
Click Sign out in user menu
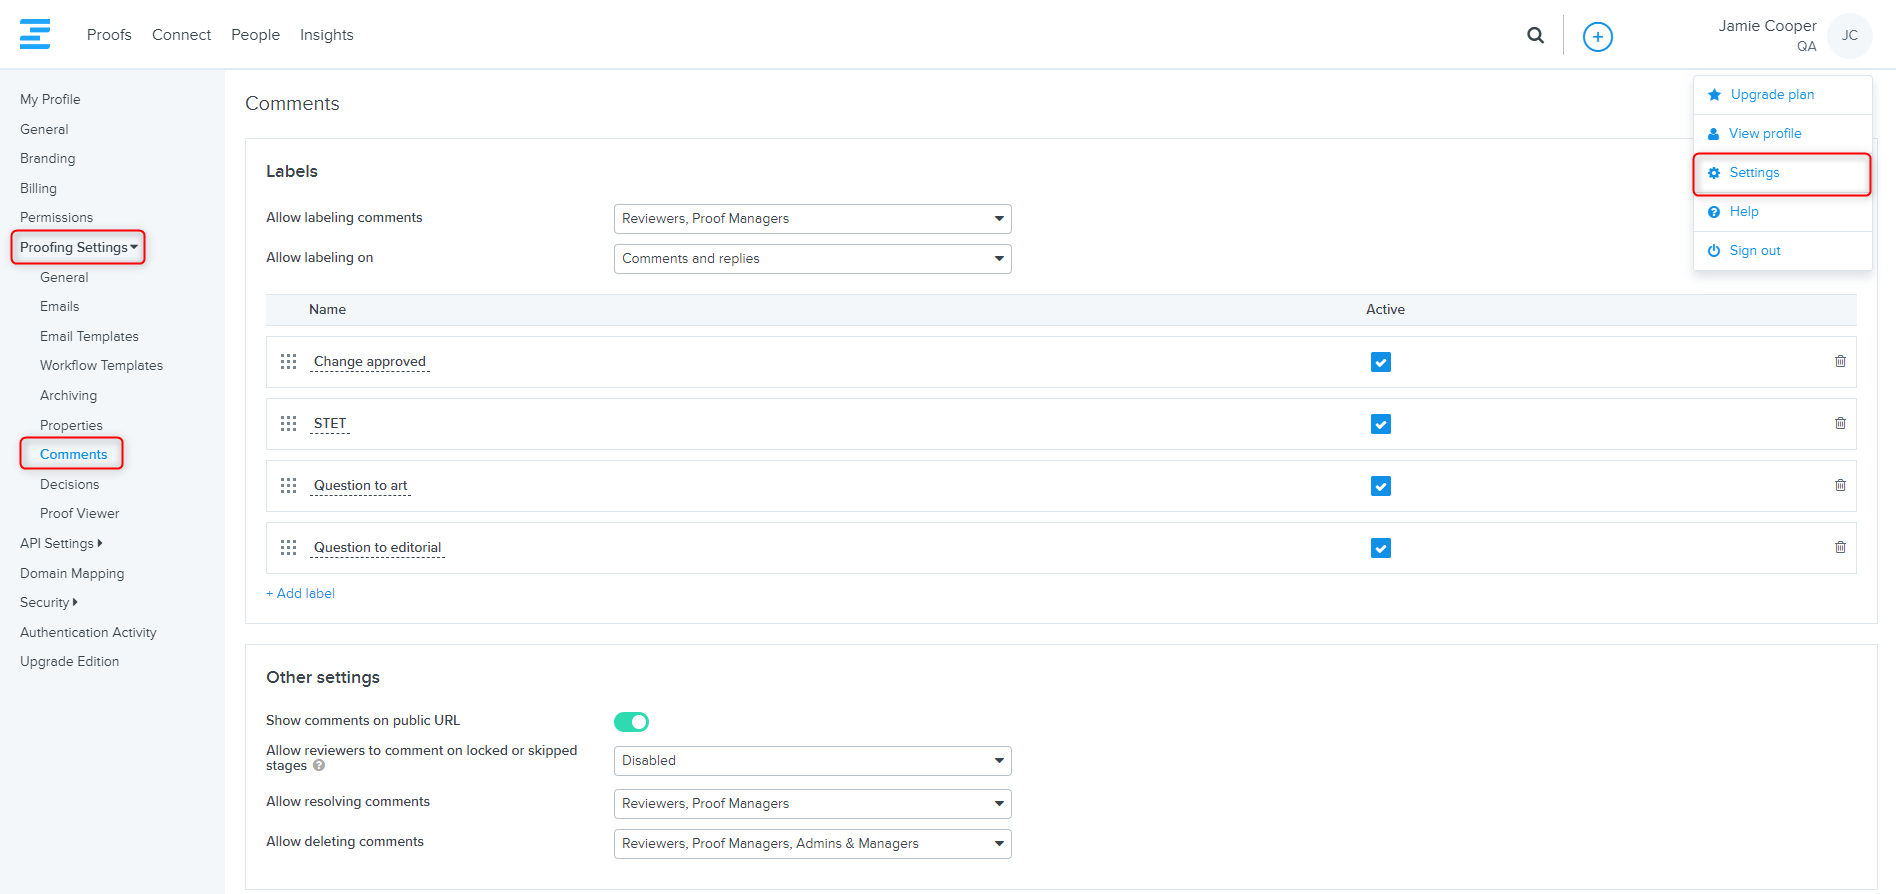tap(1754, 251)
